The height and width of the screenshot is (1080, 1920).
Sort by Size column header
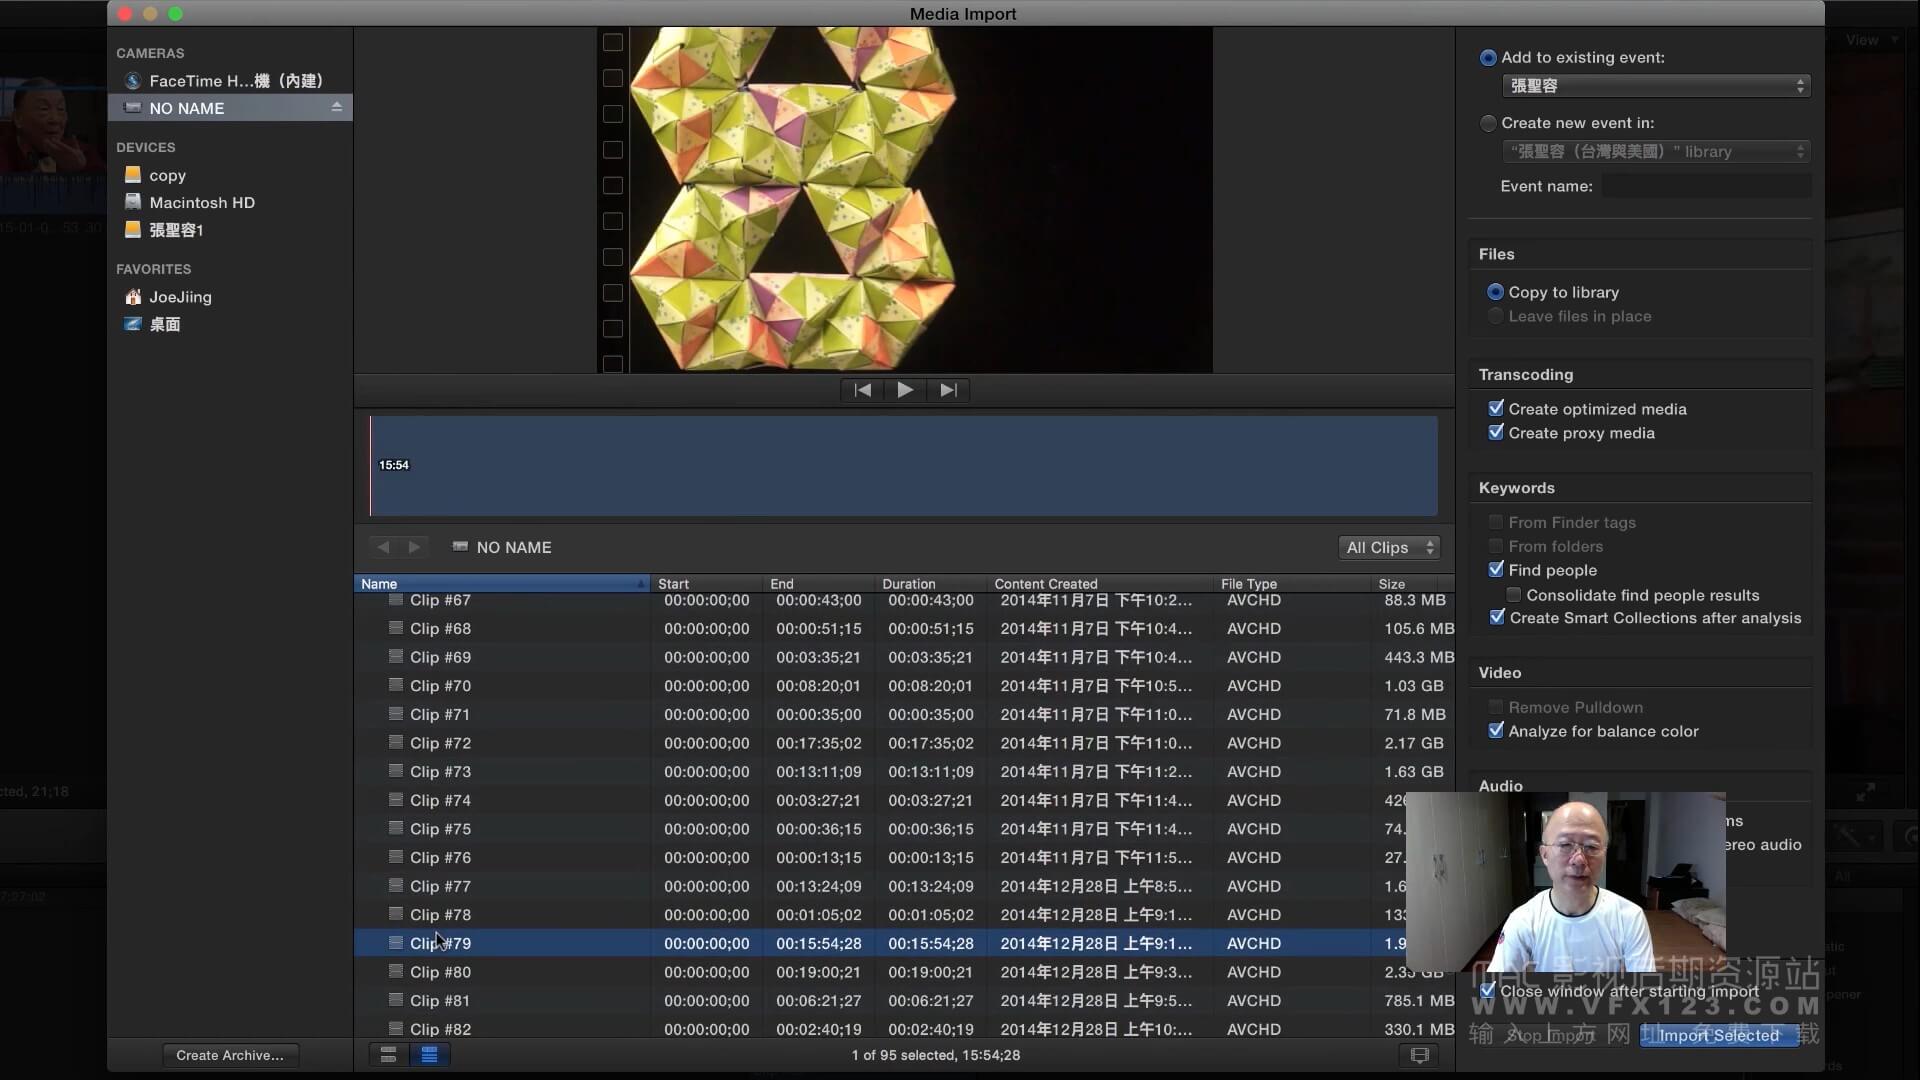tap(1413, 583)
